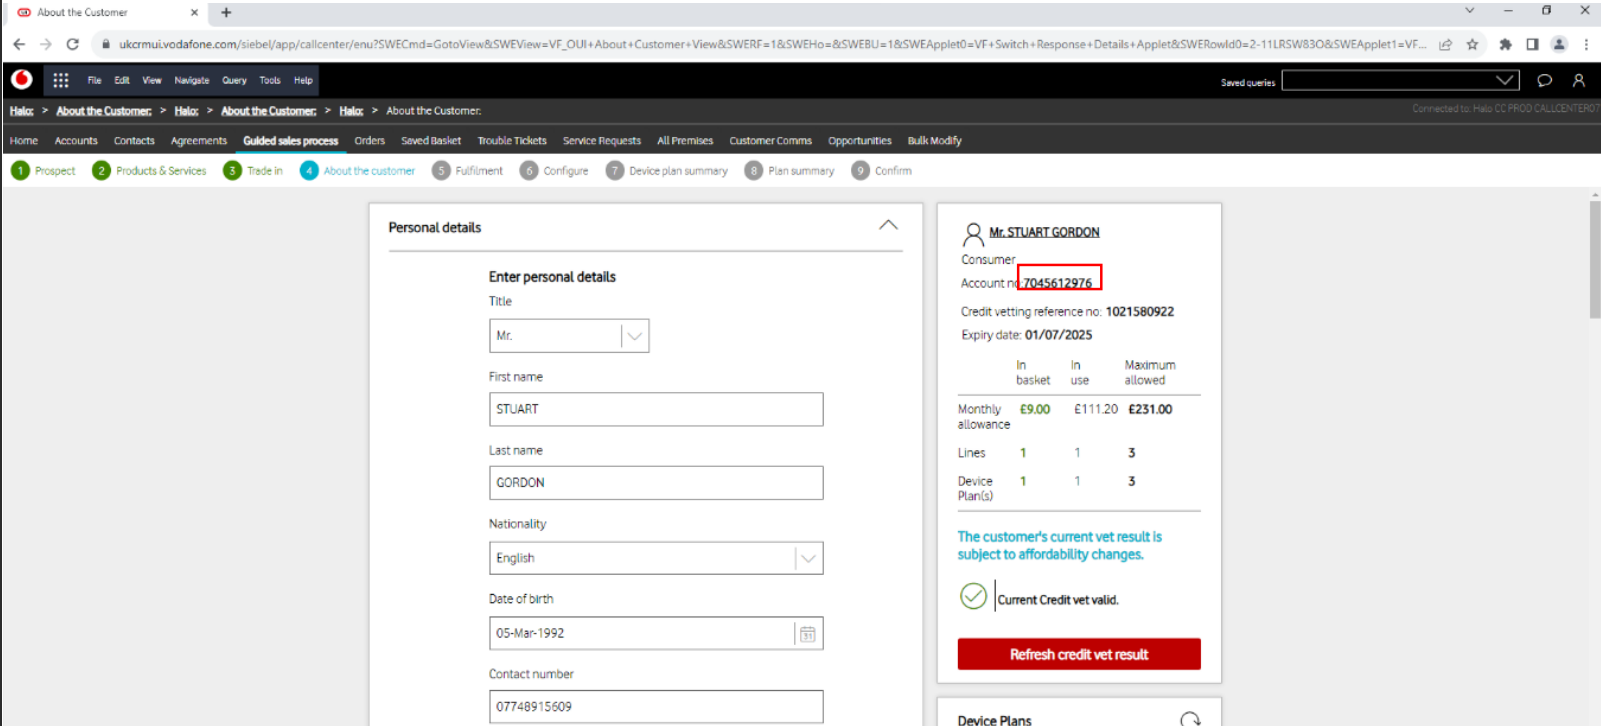Switch to the Bulk Modify tab
This screenshot has height=726, width=1601.
pyautogui.click(x=934, y=141)
